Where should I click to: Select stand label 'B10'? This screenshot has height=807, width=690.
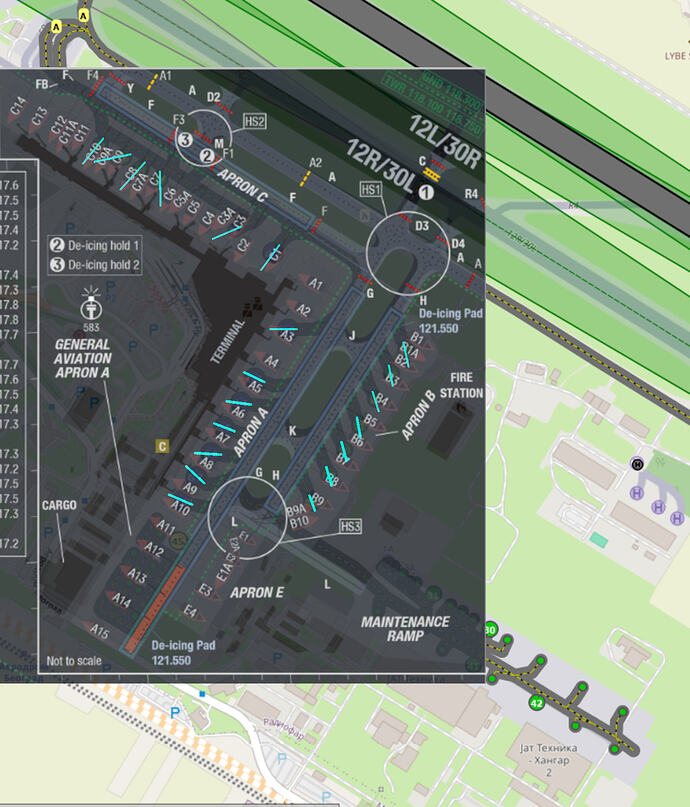tap(299, 522)
